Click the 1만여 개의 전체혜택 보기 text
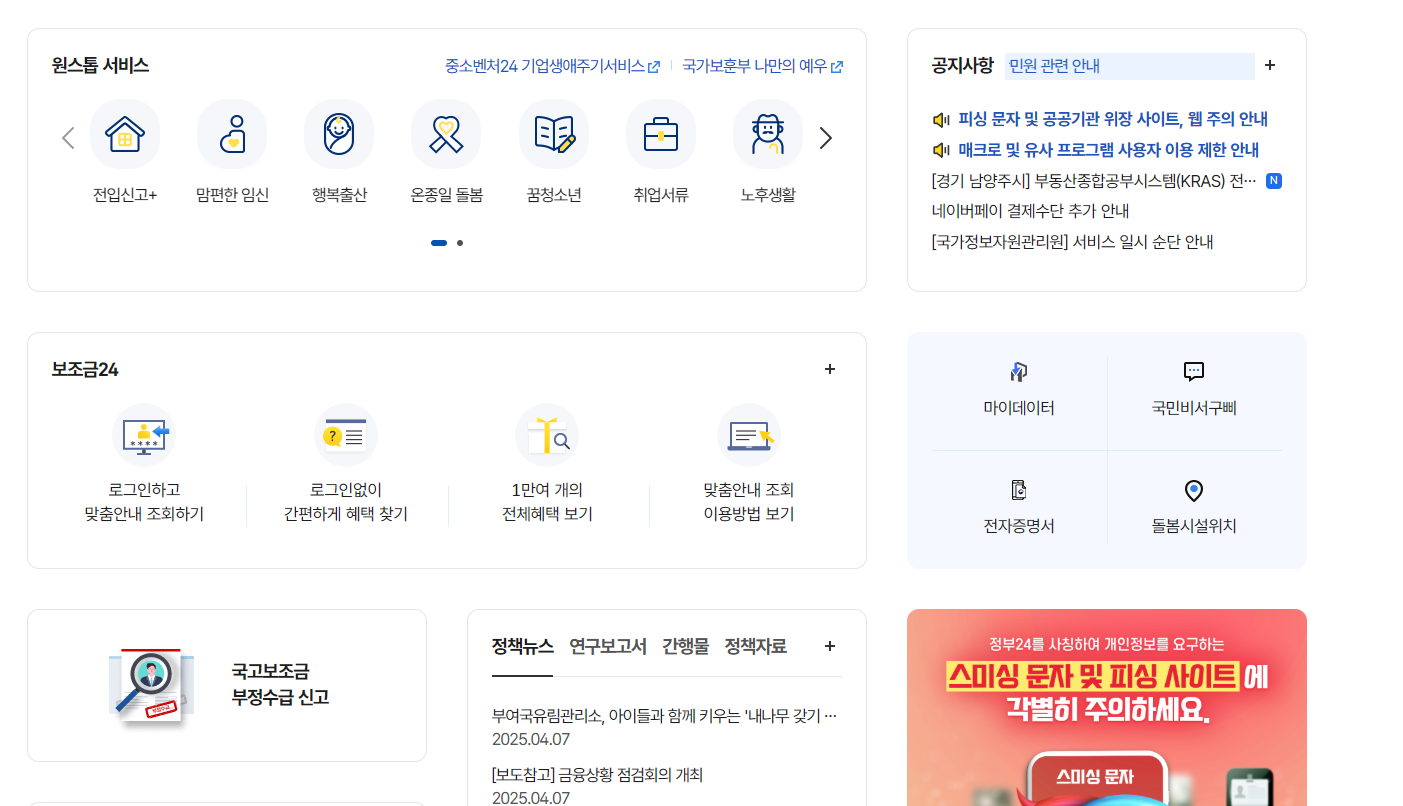The height and width of the screenshot is (806, 1403). pyautogui.click(x=547, y=502)
